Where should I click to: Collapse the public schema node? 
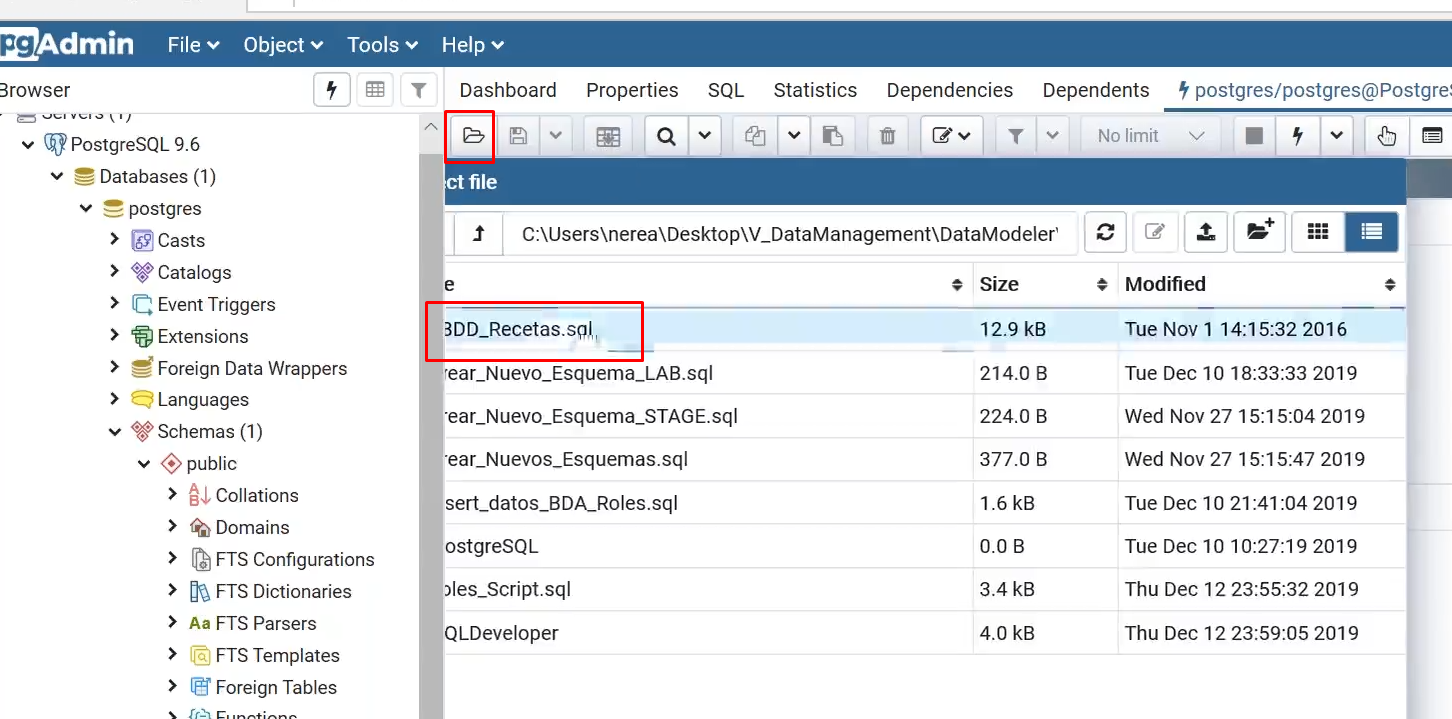pos(143,463)
